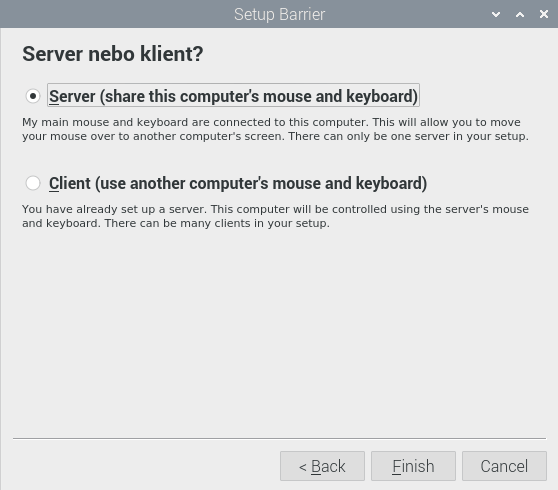Click the client description starting "You have already"

[275, 216]
